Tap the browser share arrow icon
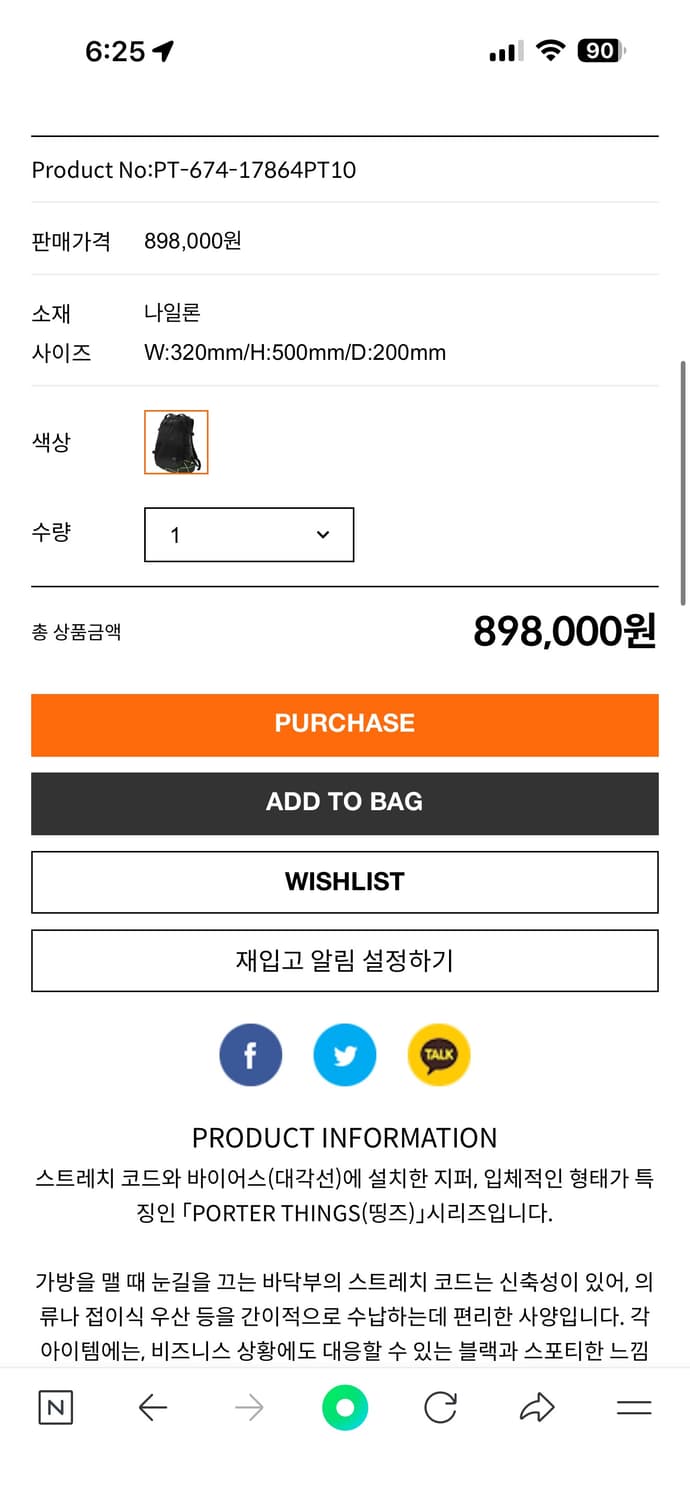 [537, 1407]
